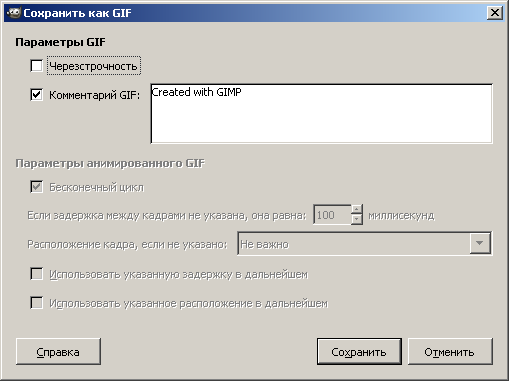Click the frame delay field showing 100
This screenshot has height=381, width=509.
coord(332,215)
